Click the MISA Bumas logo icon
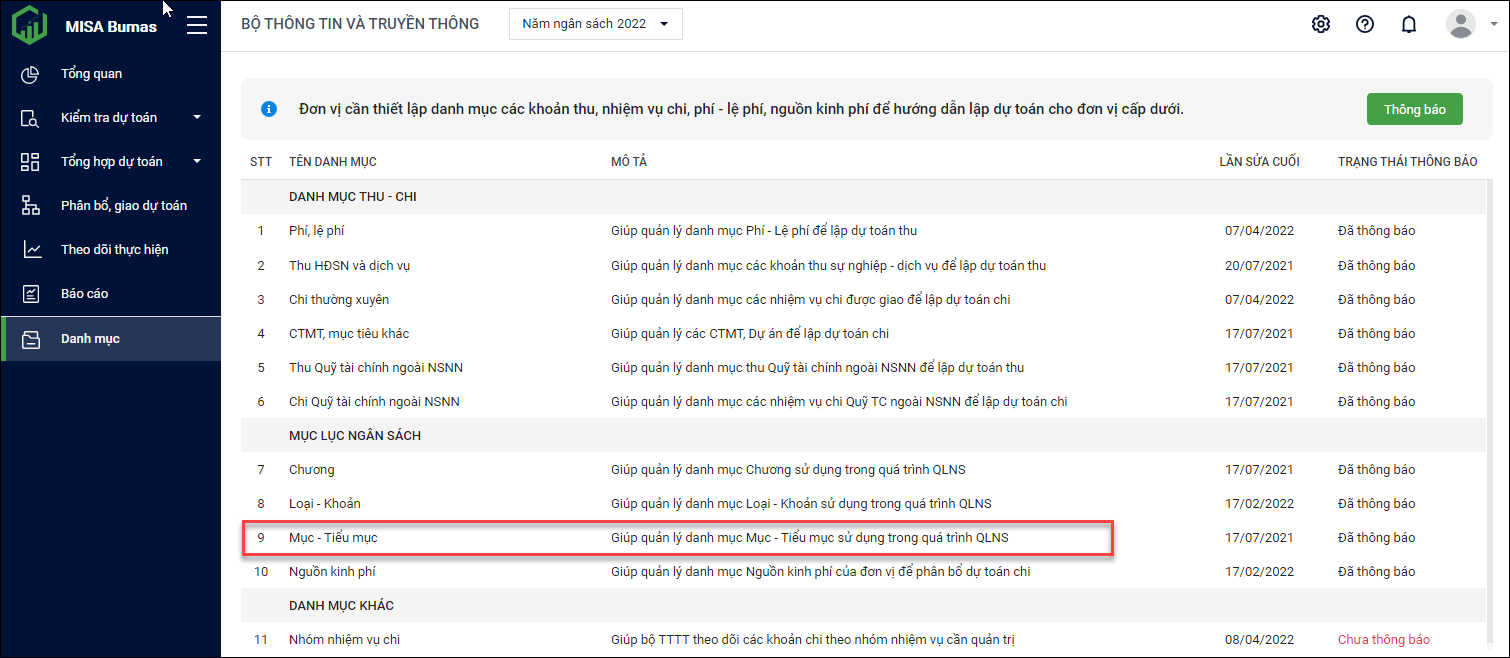The height and width of the screenshot is (658, 1510). tap(29, 25)
